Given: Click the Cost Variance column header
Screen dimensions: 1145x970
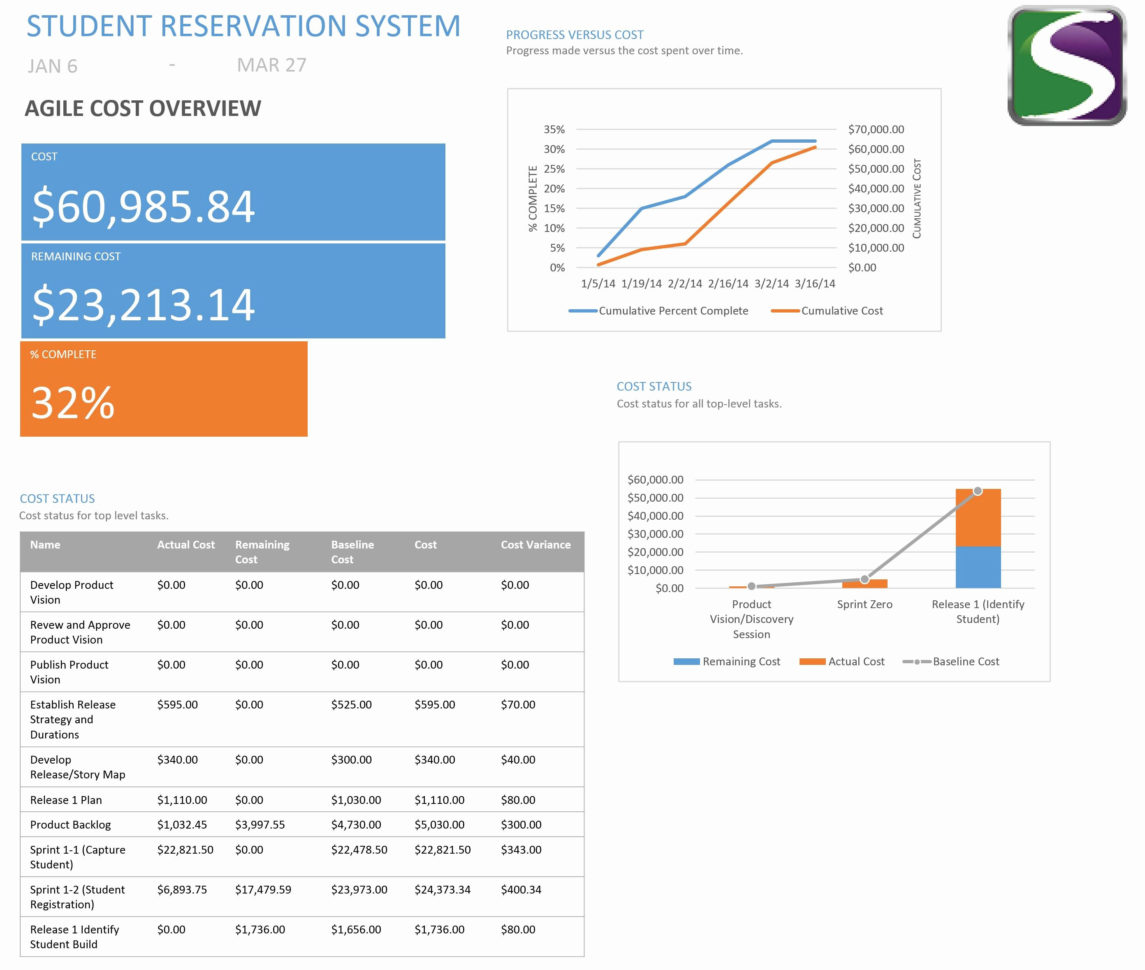Looking at the screenshot, I should point(535,545).
